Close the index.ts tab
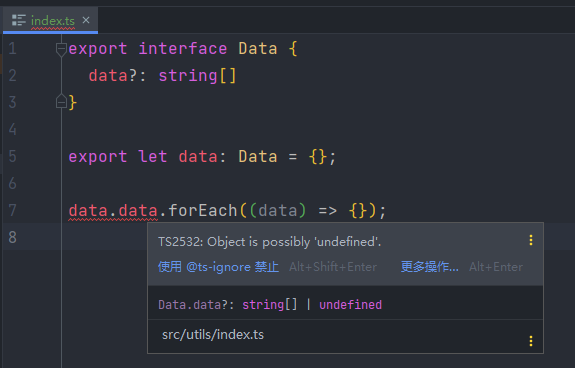Image resolution: width=575 pixels, height=368 pixels. coord(86,20)
